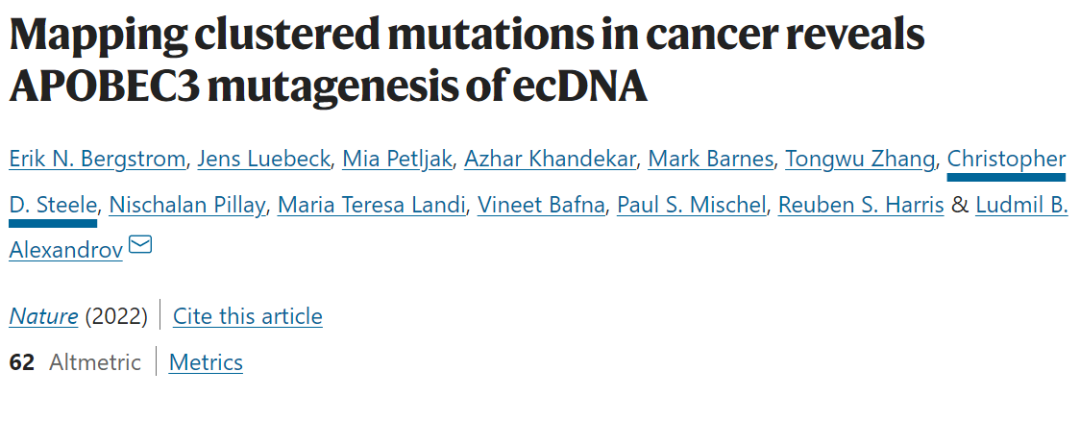Viewport: 1080px width, 421px height.
Task: Click author Vineet Bafna
Action: [540, 205]
